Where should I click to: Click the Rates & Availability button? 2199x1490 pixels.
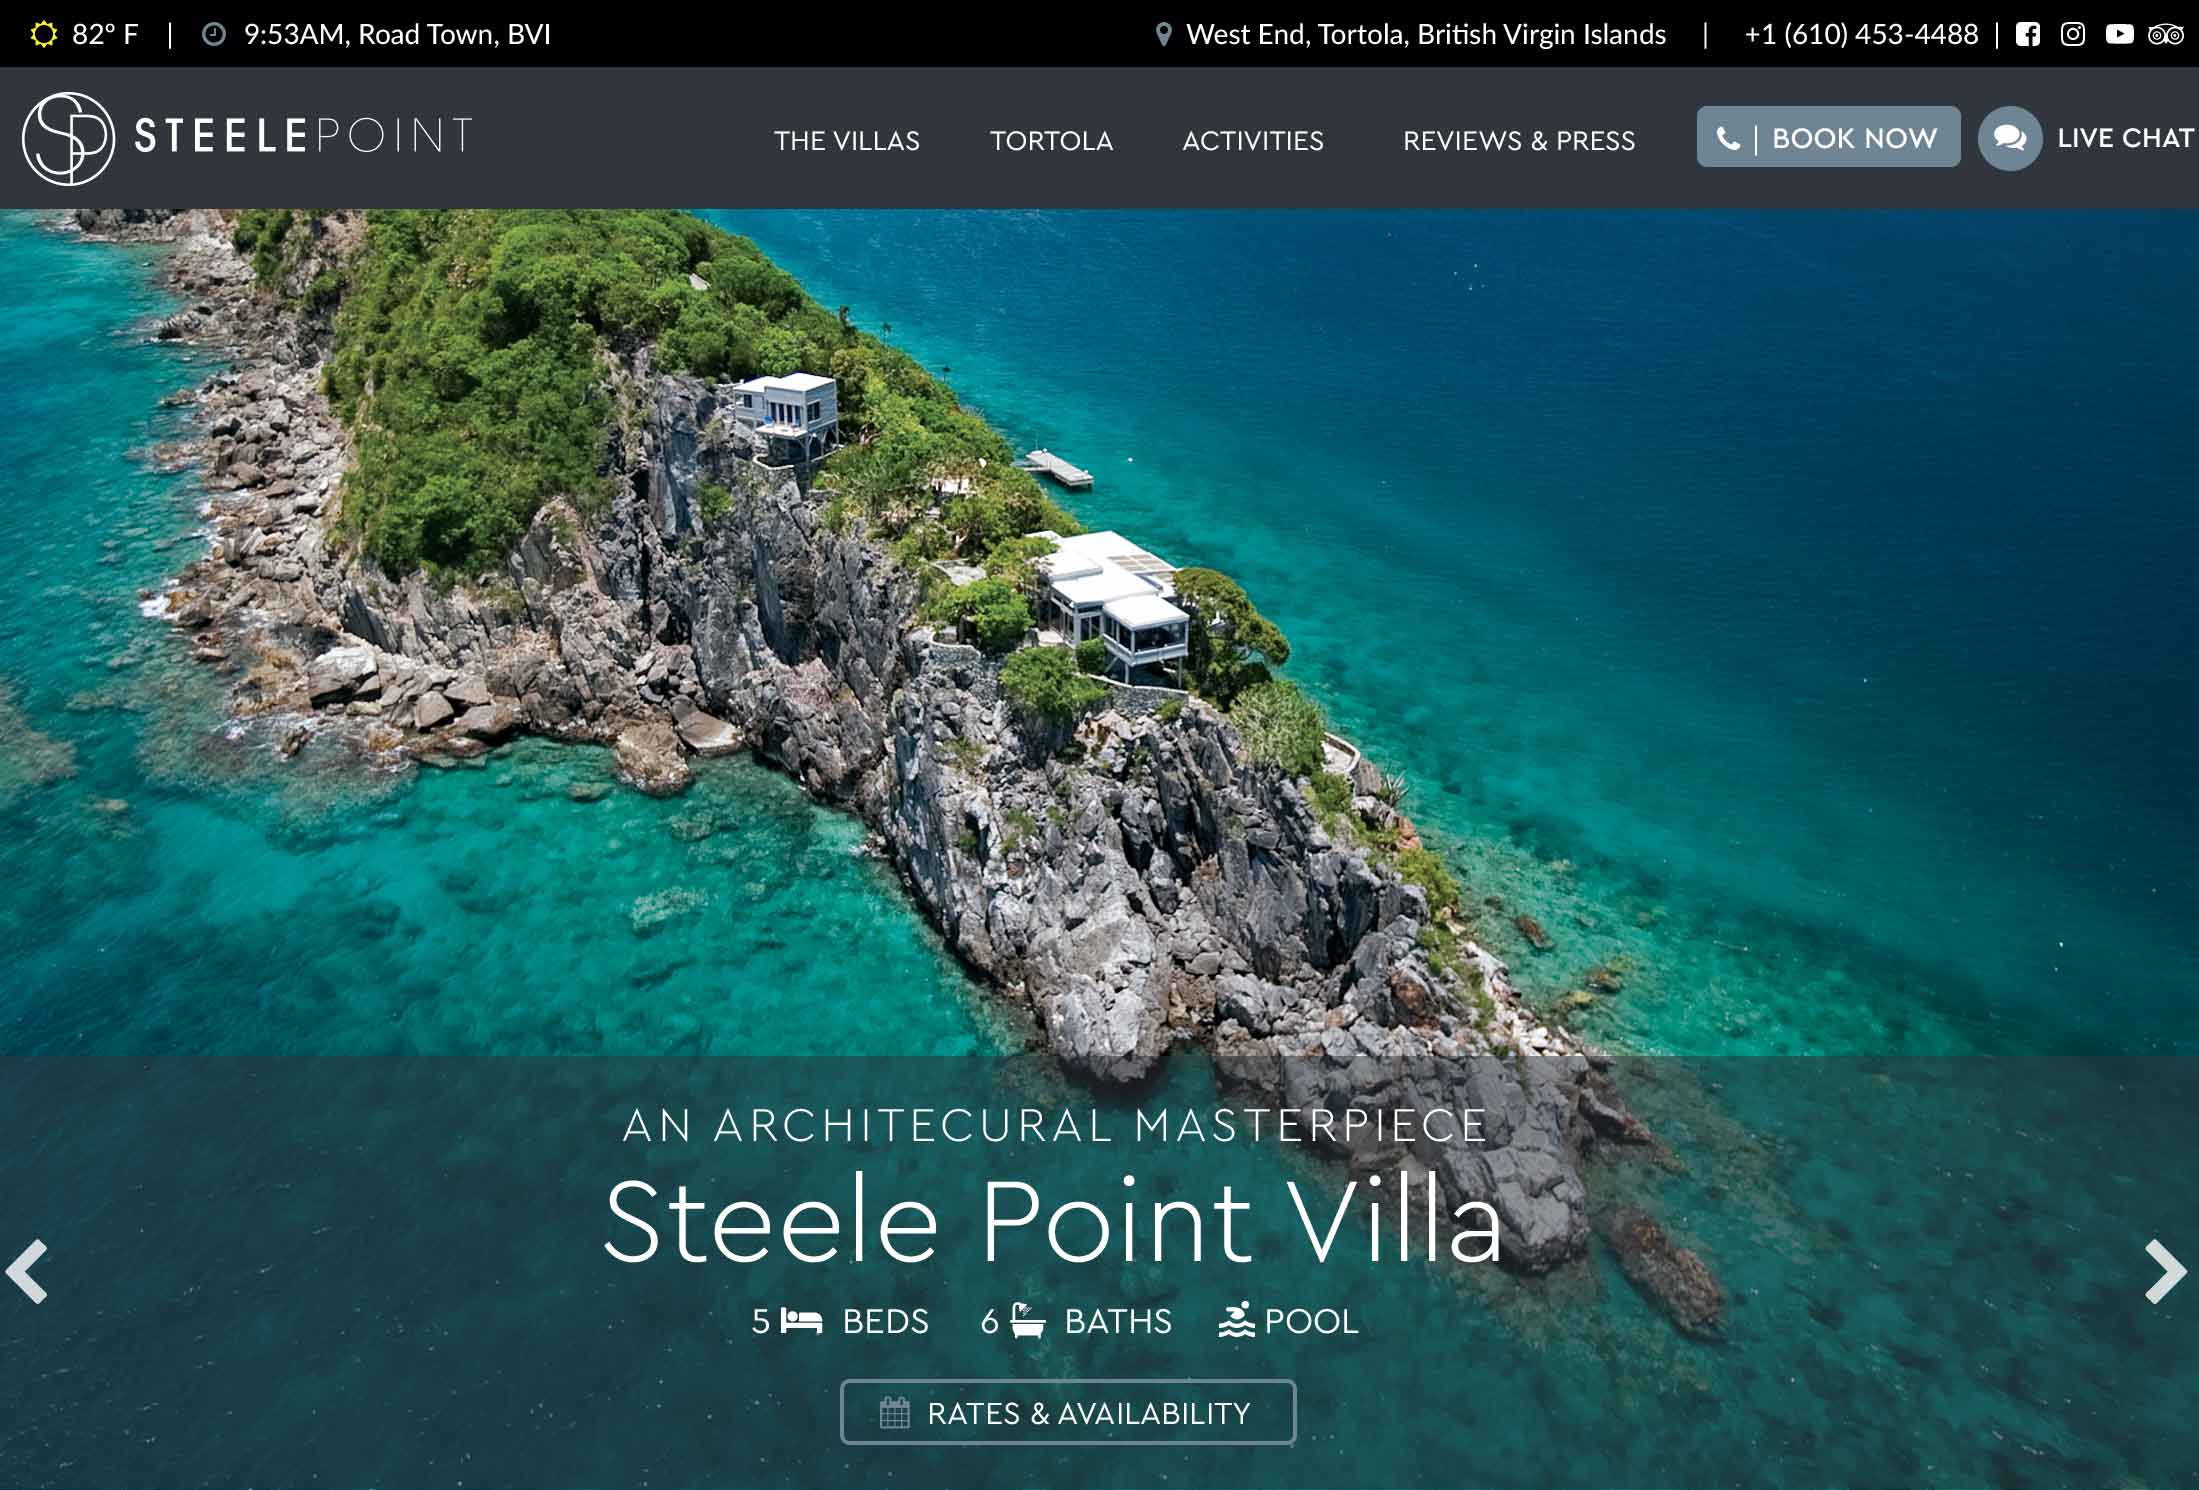click(1068, 1412)
